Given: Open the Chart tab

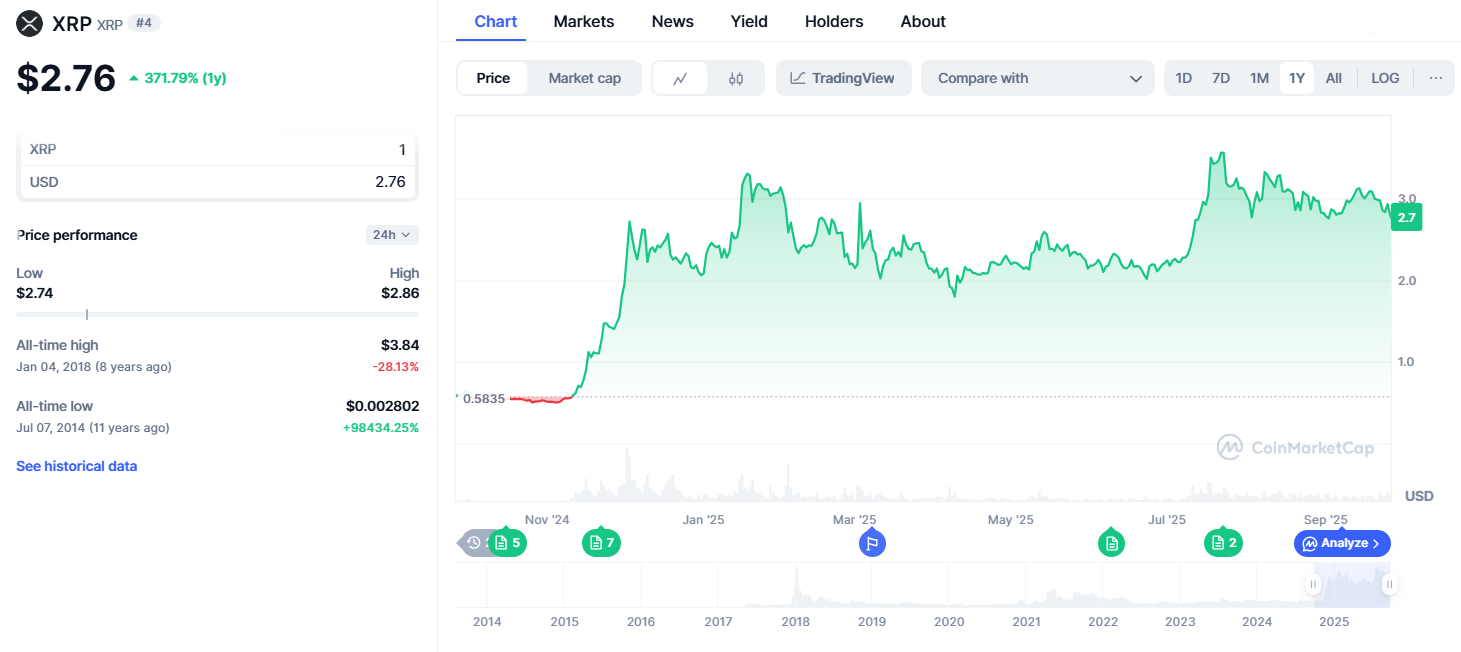Looking at the screenshot, I should coord(496,21).
